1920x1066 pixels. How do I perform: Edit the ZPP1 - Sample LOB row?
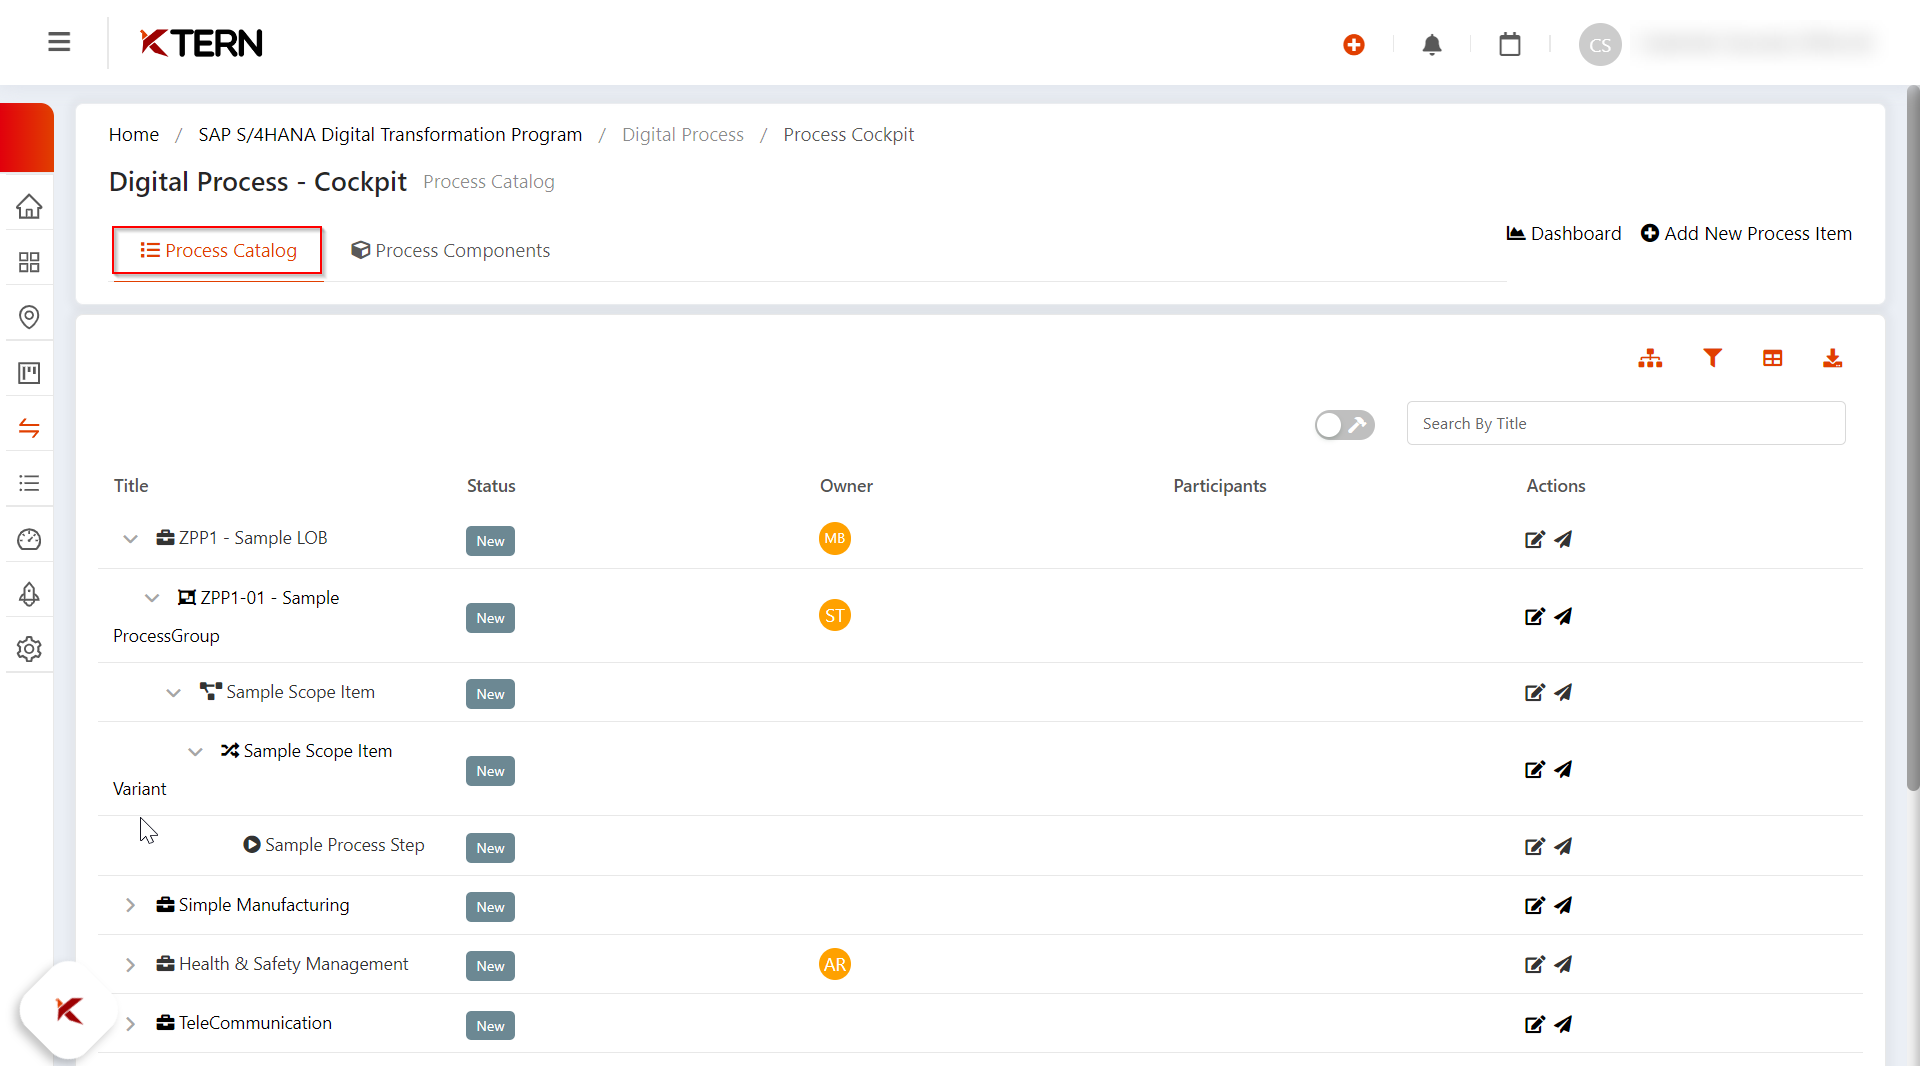[1534, 540]
